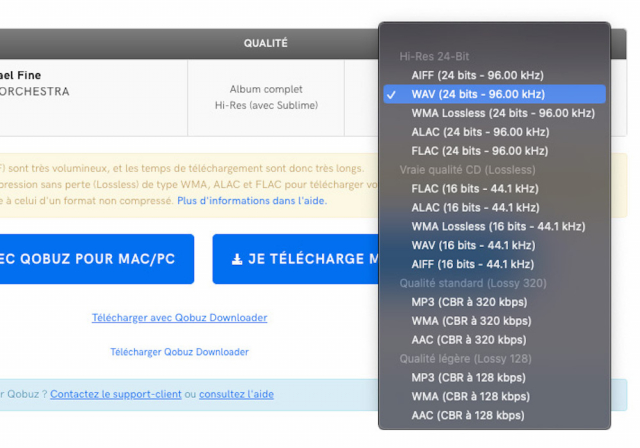640x448 pixels.
Task: Click the ORCHESTRA artist text
Action: click(x=35, y=91)
